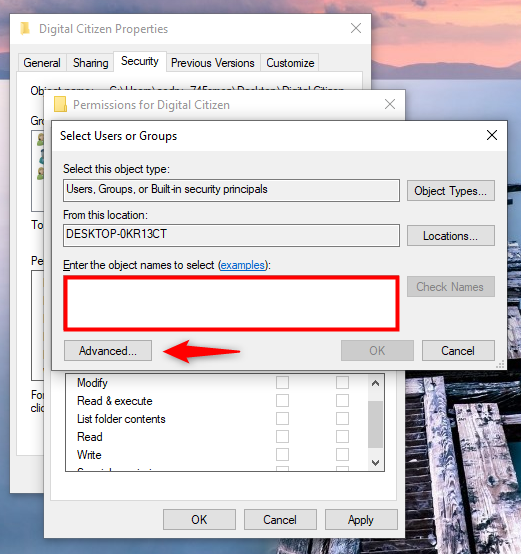Click inside the object names text box
The width and height of the screenshot is (521, 554).
point(231,303)
